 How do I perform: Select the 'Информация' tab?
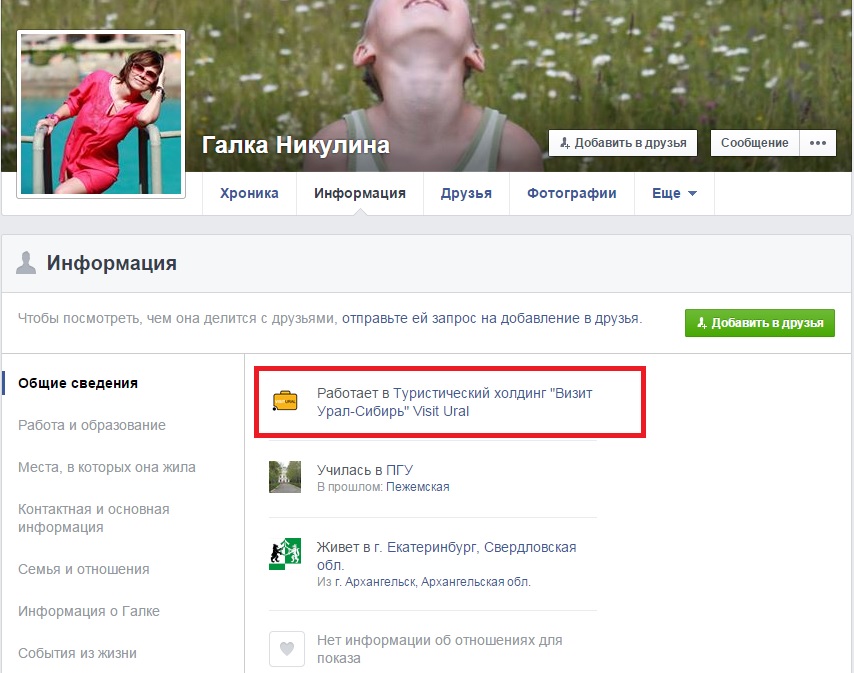click(x=359, y=193)
